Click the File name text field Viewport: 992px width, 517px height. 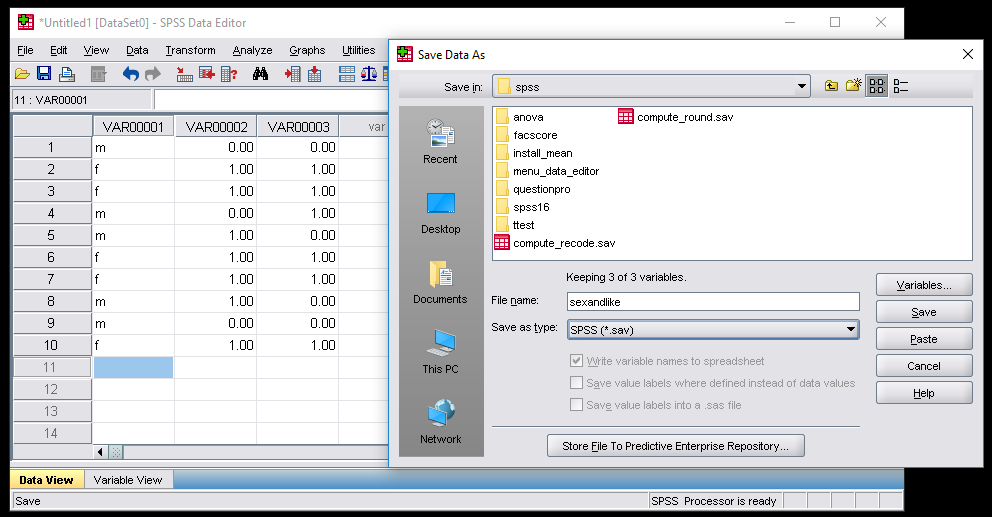pos(711,301)
